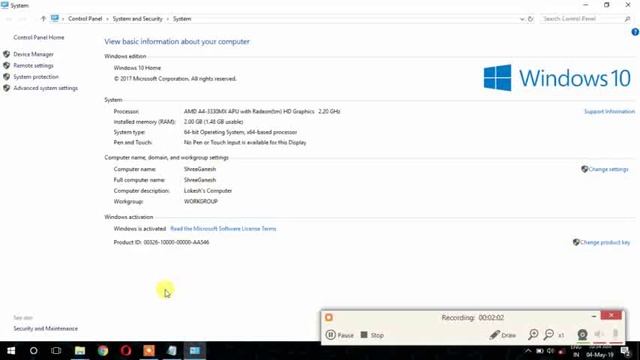640x360 pixels.
Task: Close the recording toolbar with red X
Action: tap(611, 316)
